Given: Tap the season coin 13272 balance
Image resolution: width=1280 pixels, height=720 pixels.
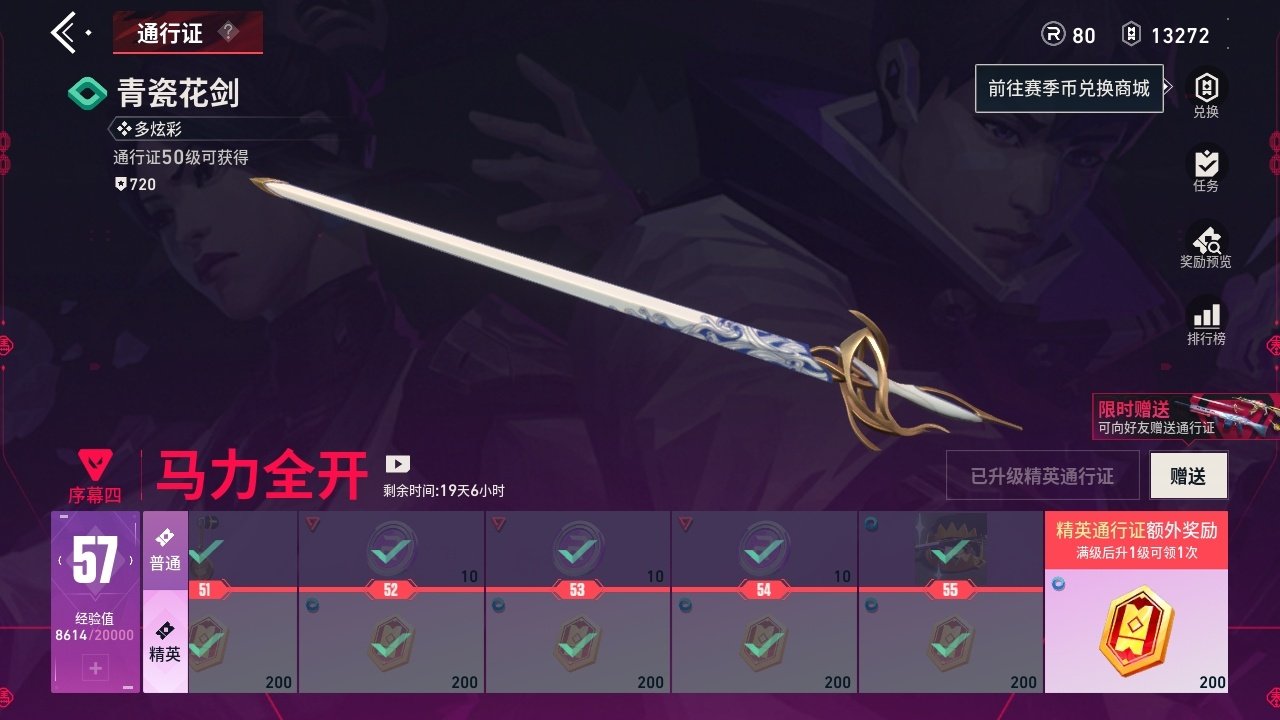Looking at the screenshot, I should [x=1165, y=35].
